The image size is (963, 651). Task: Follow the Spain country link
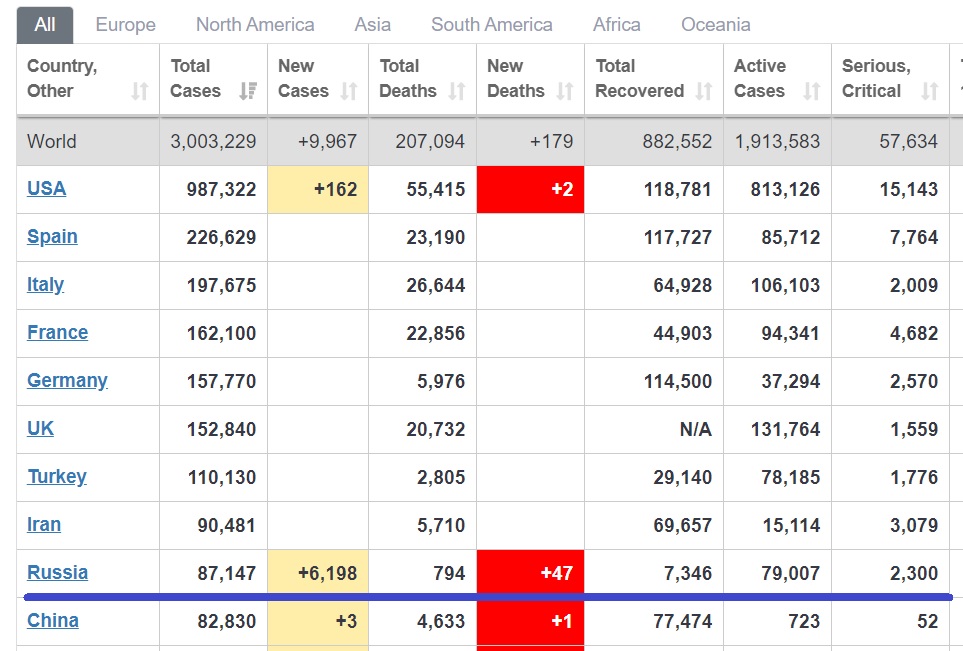(x=52, y=236)
